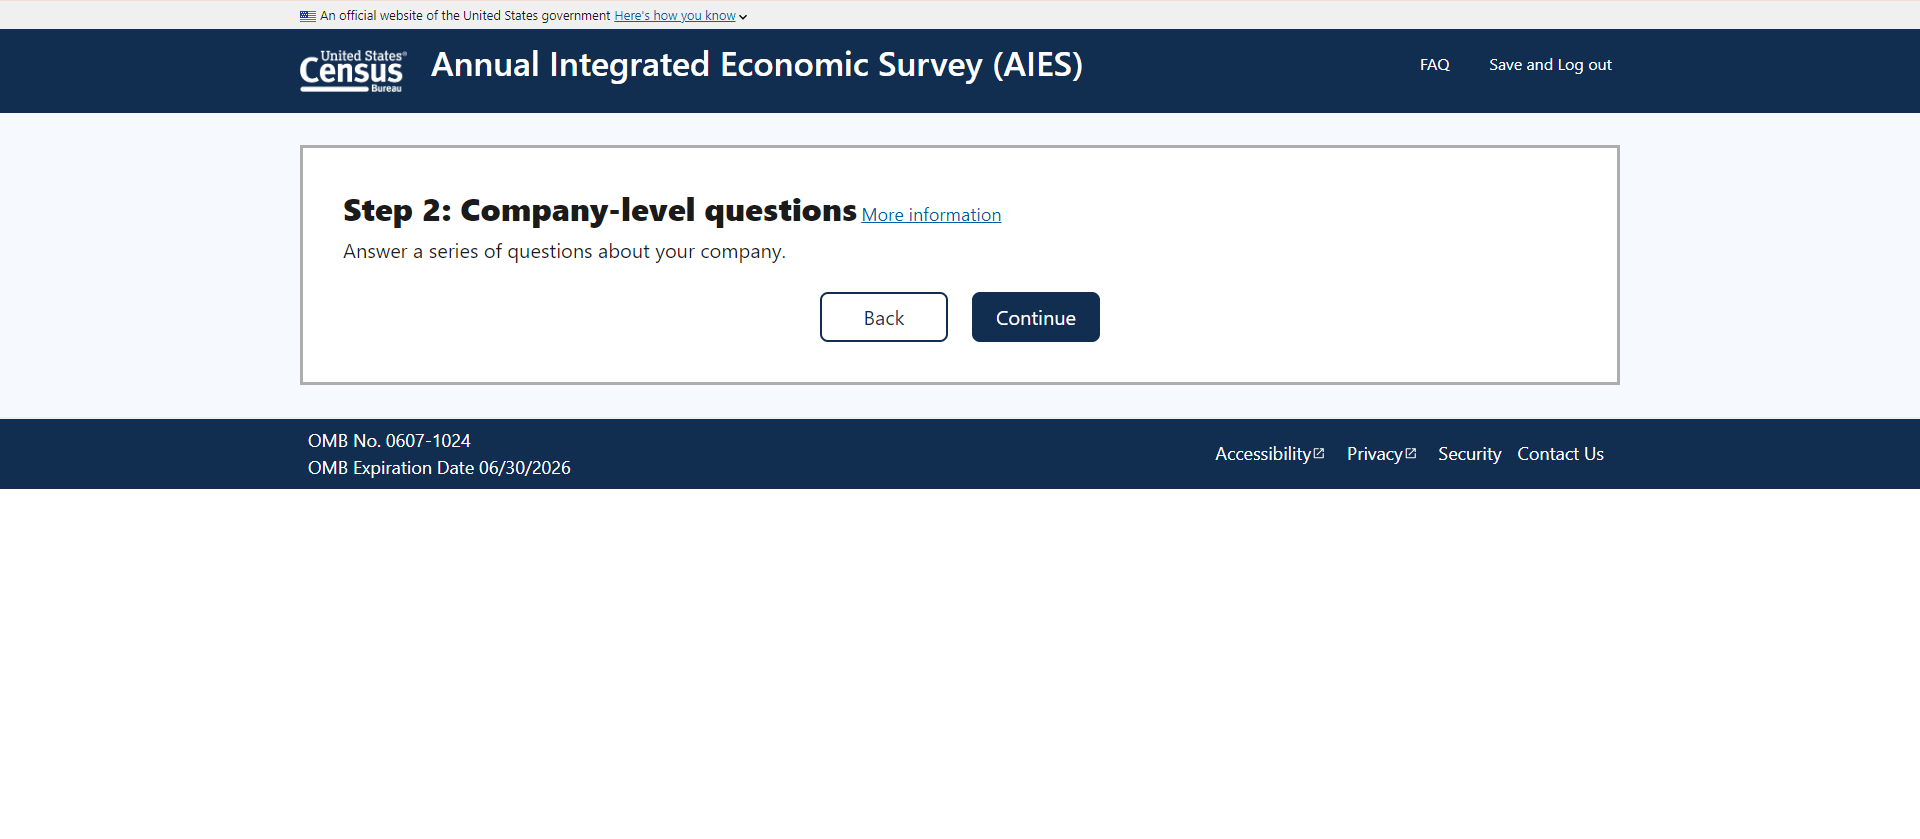Click the official government website banner text
This screenshot has width=1920, height=839.
click(x=464, y=16)
